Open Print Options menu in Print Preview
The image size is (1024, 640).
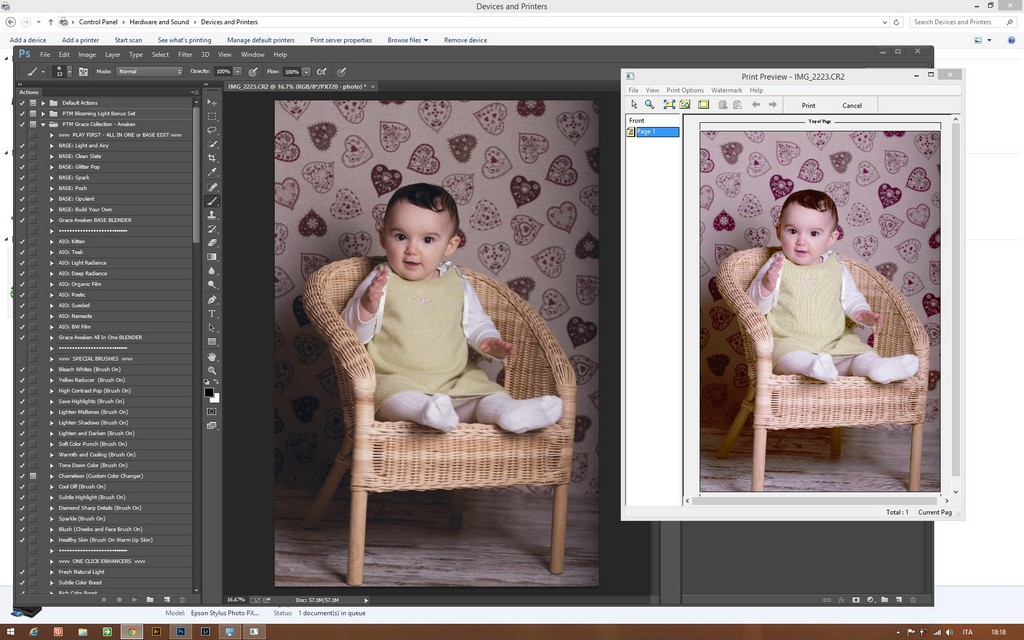click(x=685, y=90)
